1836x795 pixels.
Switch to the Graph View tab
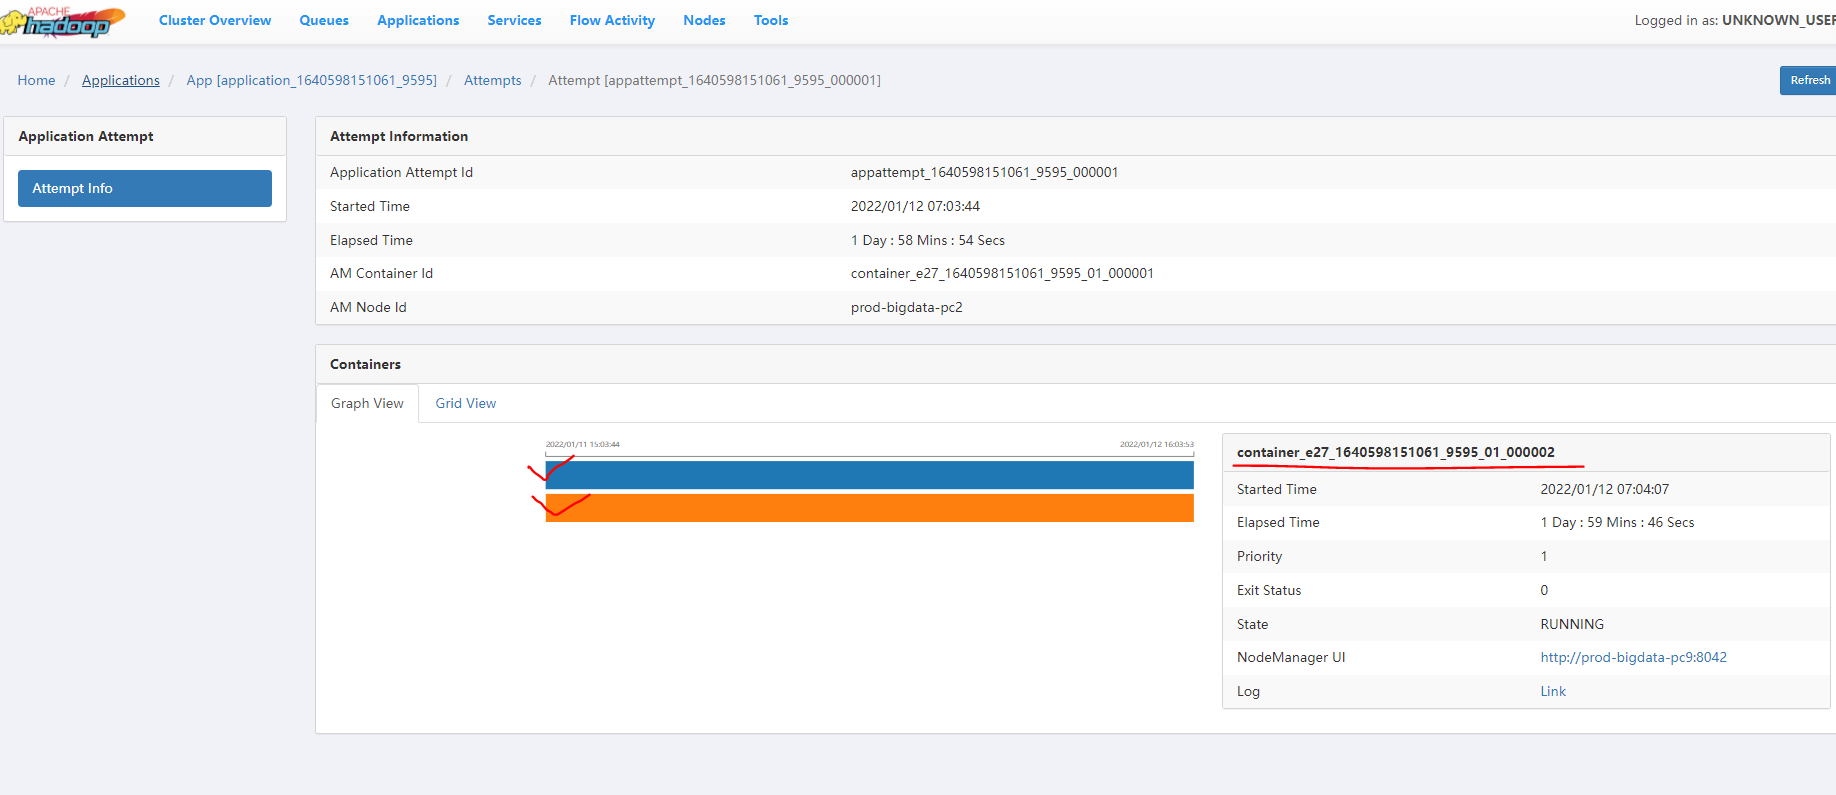click(367, 403)
